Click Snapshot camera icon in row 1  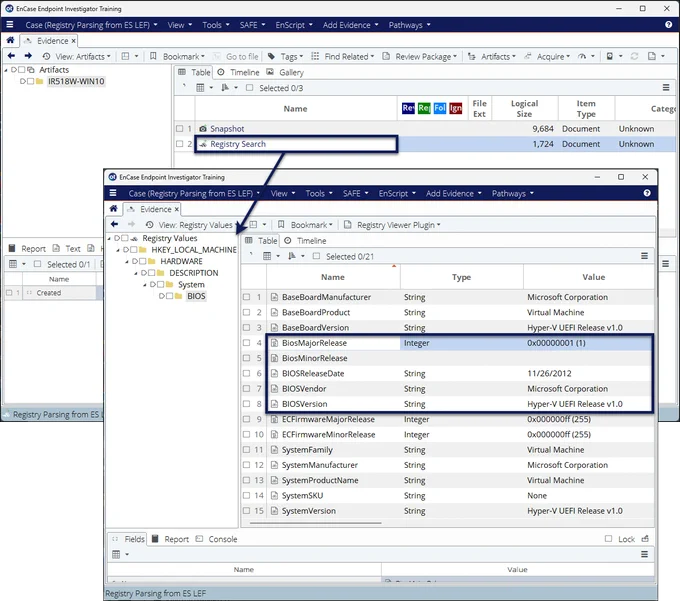coord(203,129)
